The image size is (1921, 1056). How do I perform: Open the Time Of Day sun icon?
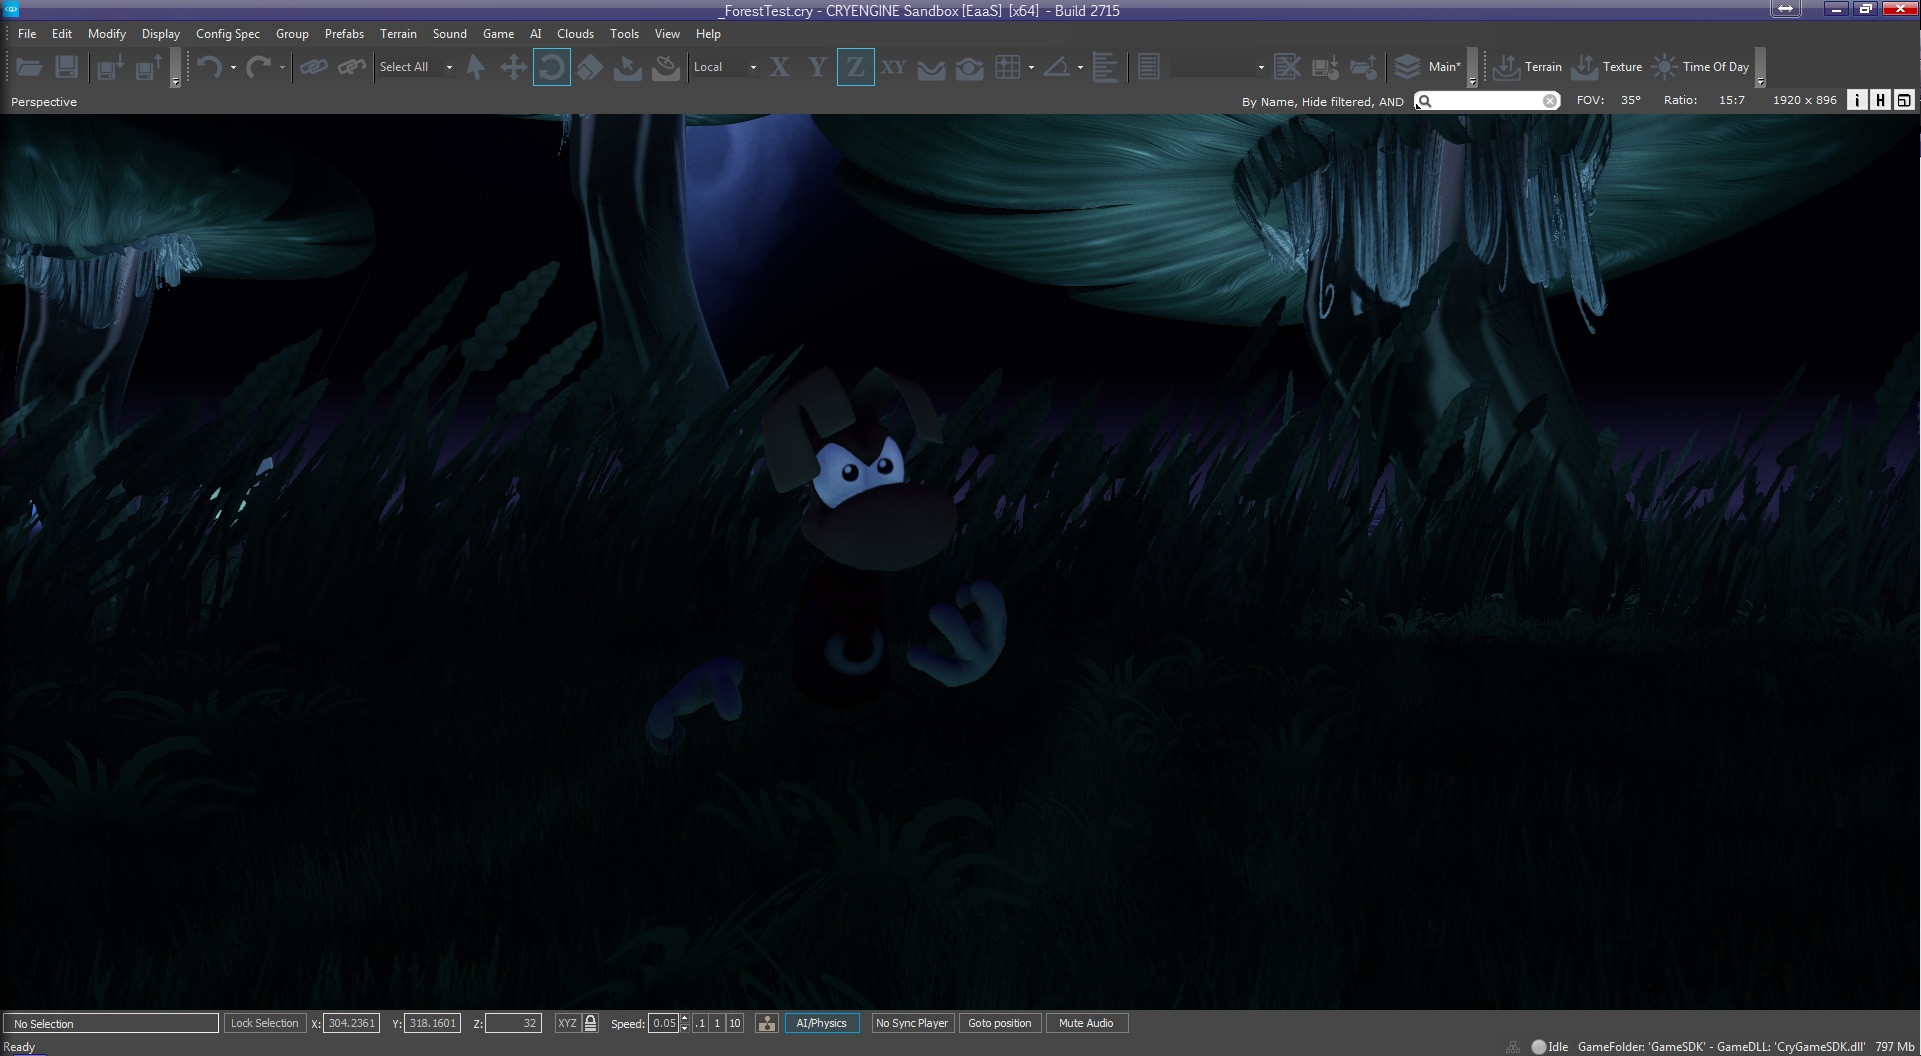pos(1664,67)
